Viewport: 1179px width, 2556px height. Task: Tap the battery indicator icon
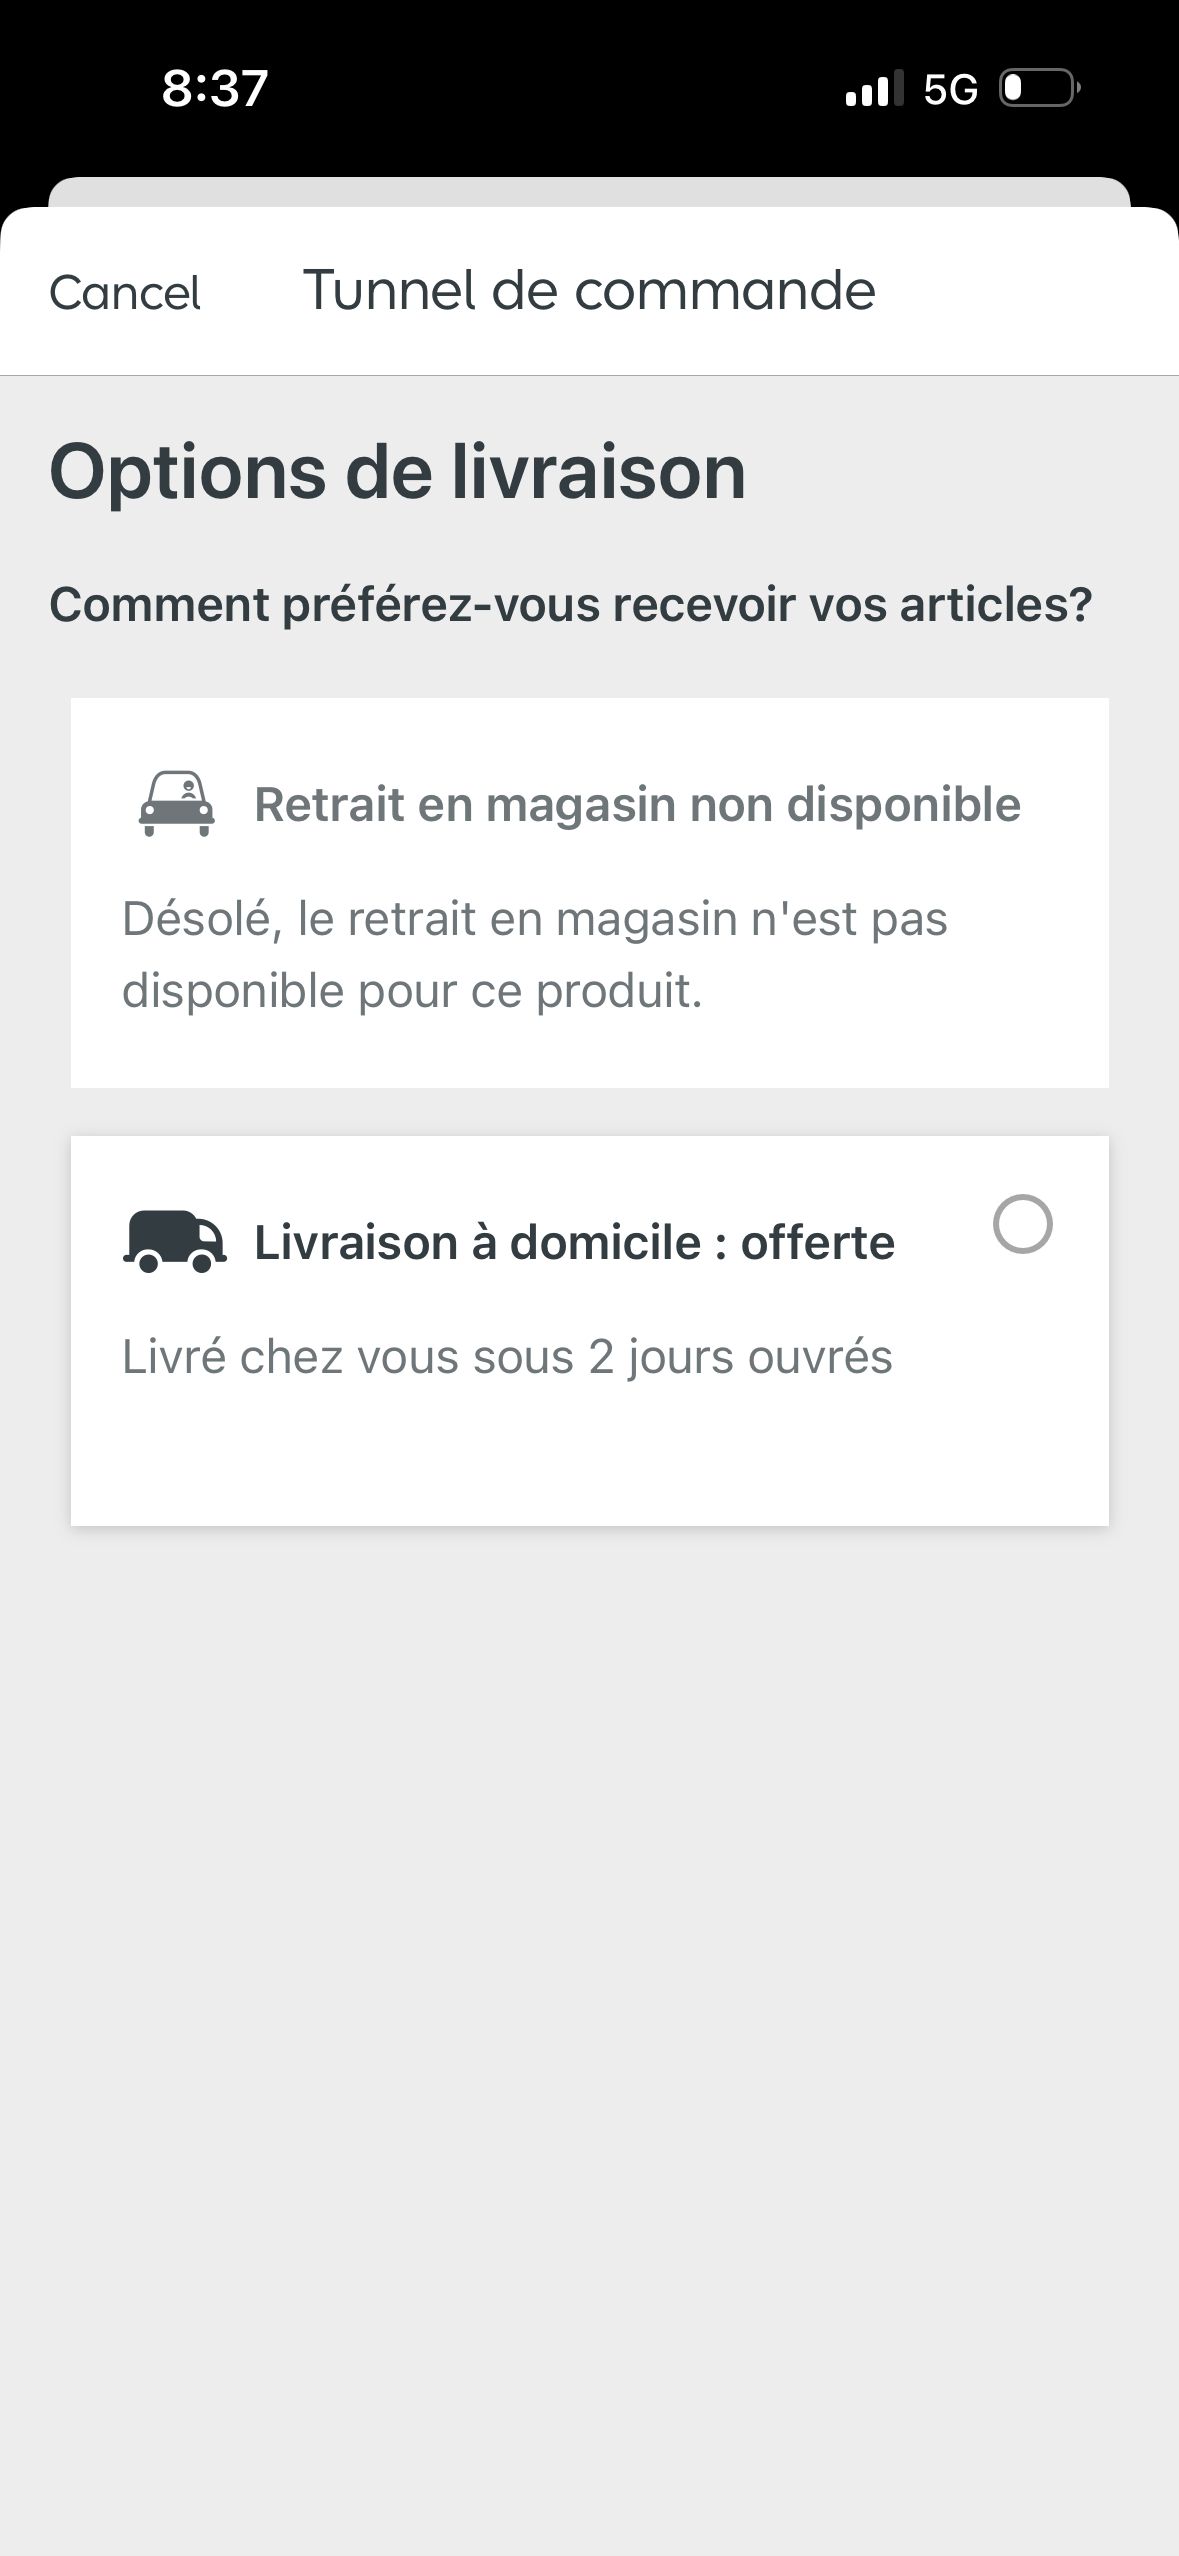[x=1040, y=89]
